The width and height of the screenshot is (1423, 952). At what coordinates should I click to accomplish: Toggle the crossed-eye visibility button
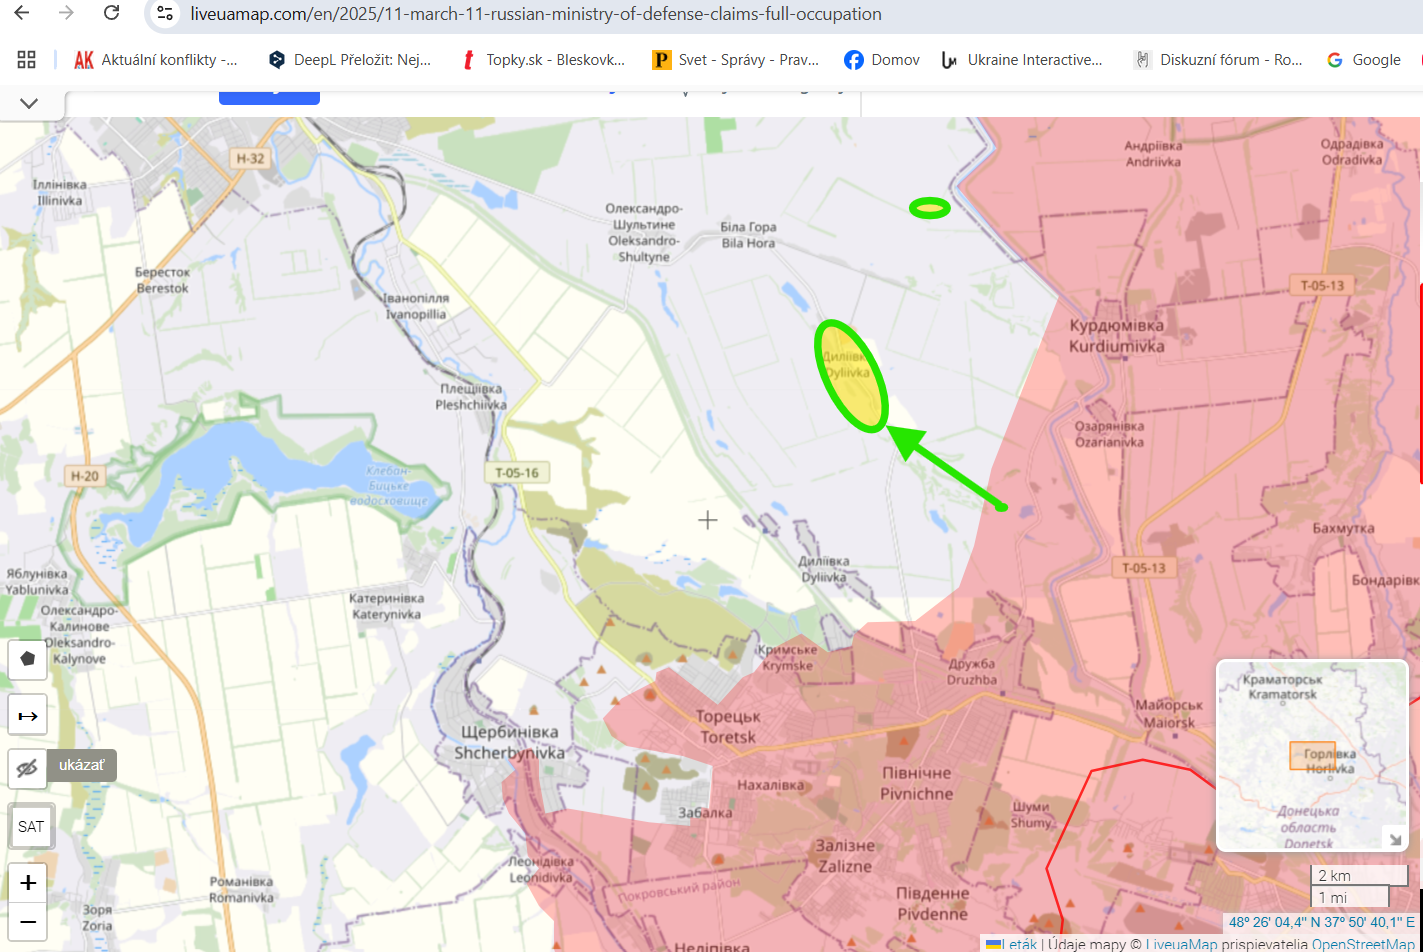[x=28, y=768]
